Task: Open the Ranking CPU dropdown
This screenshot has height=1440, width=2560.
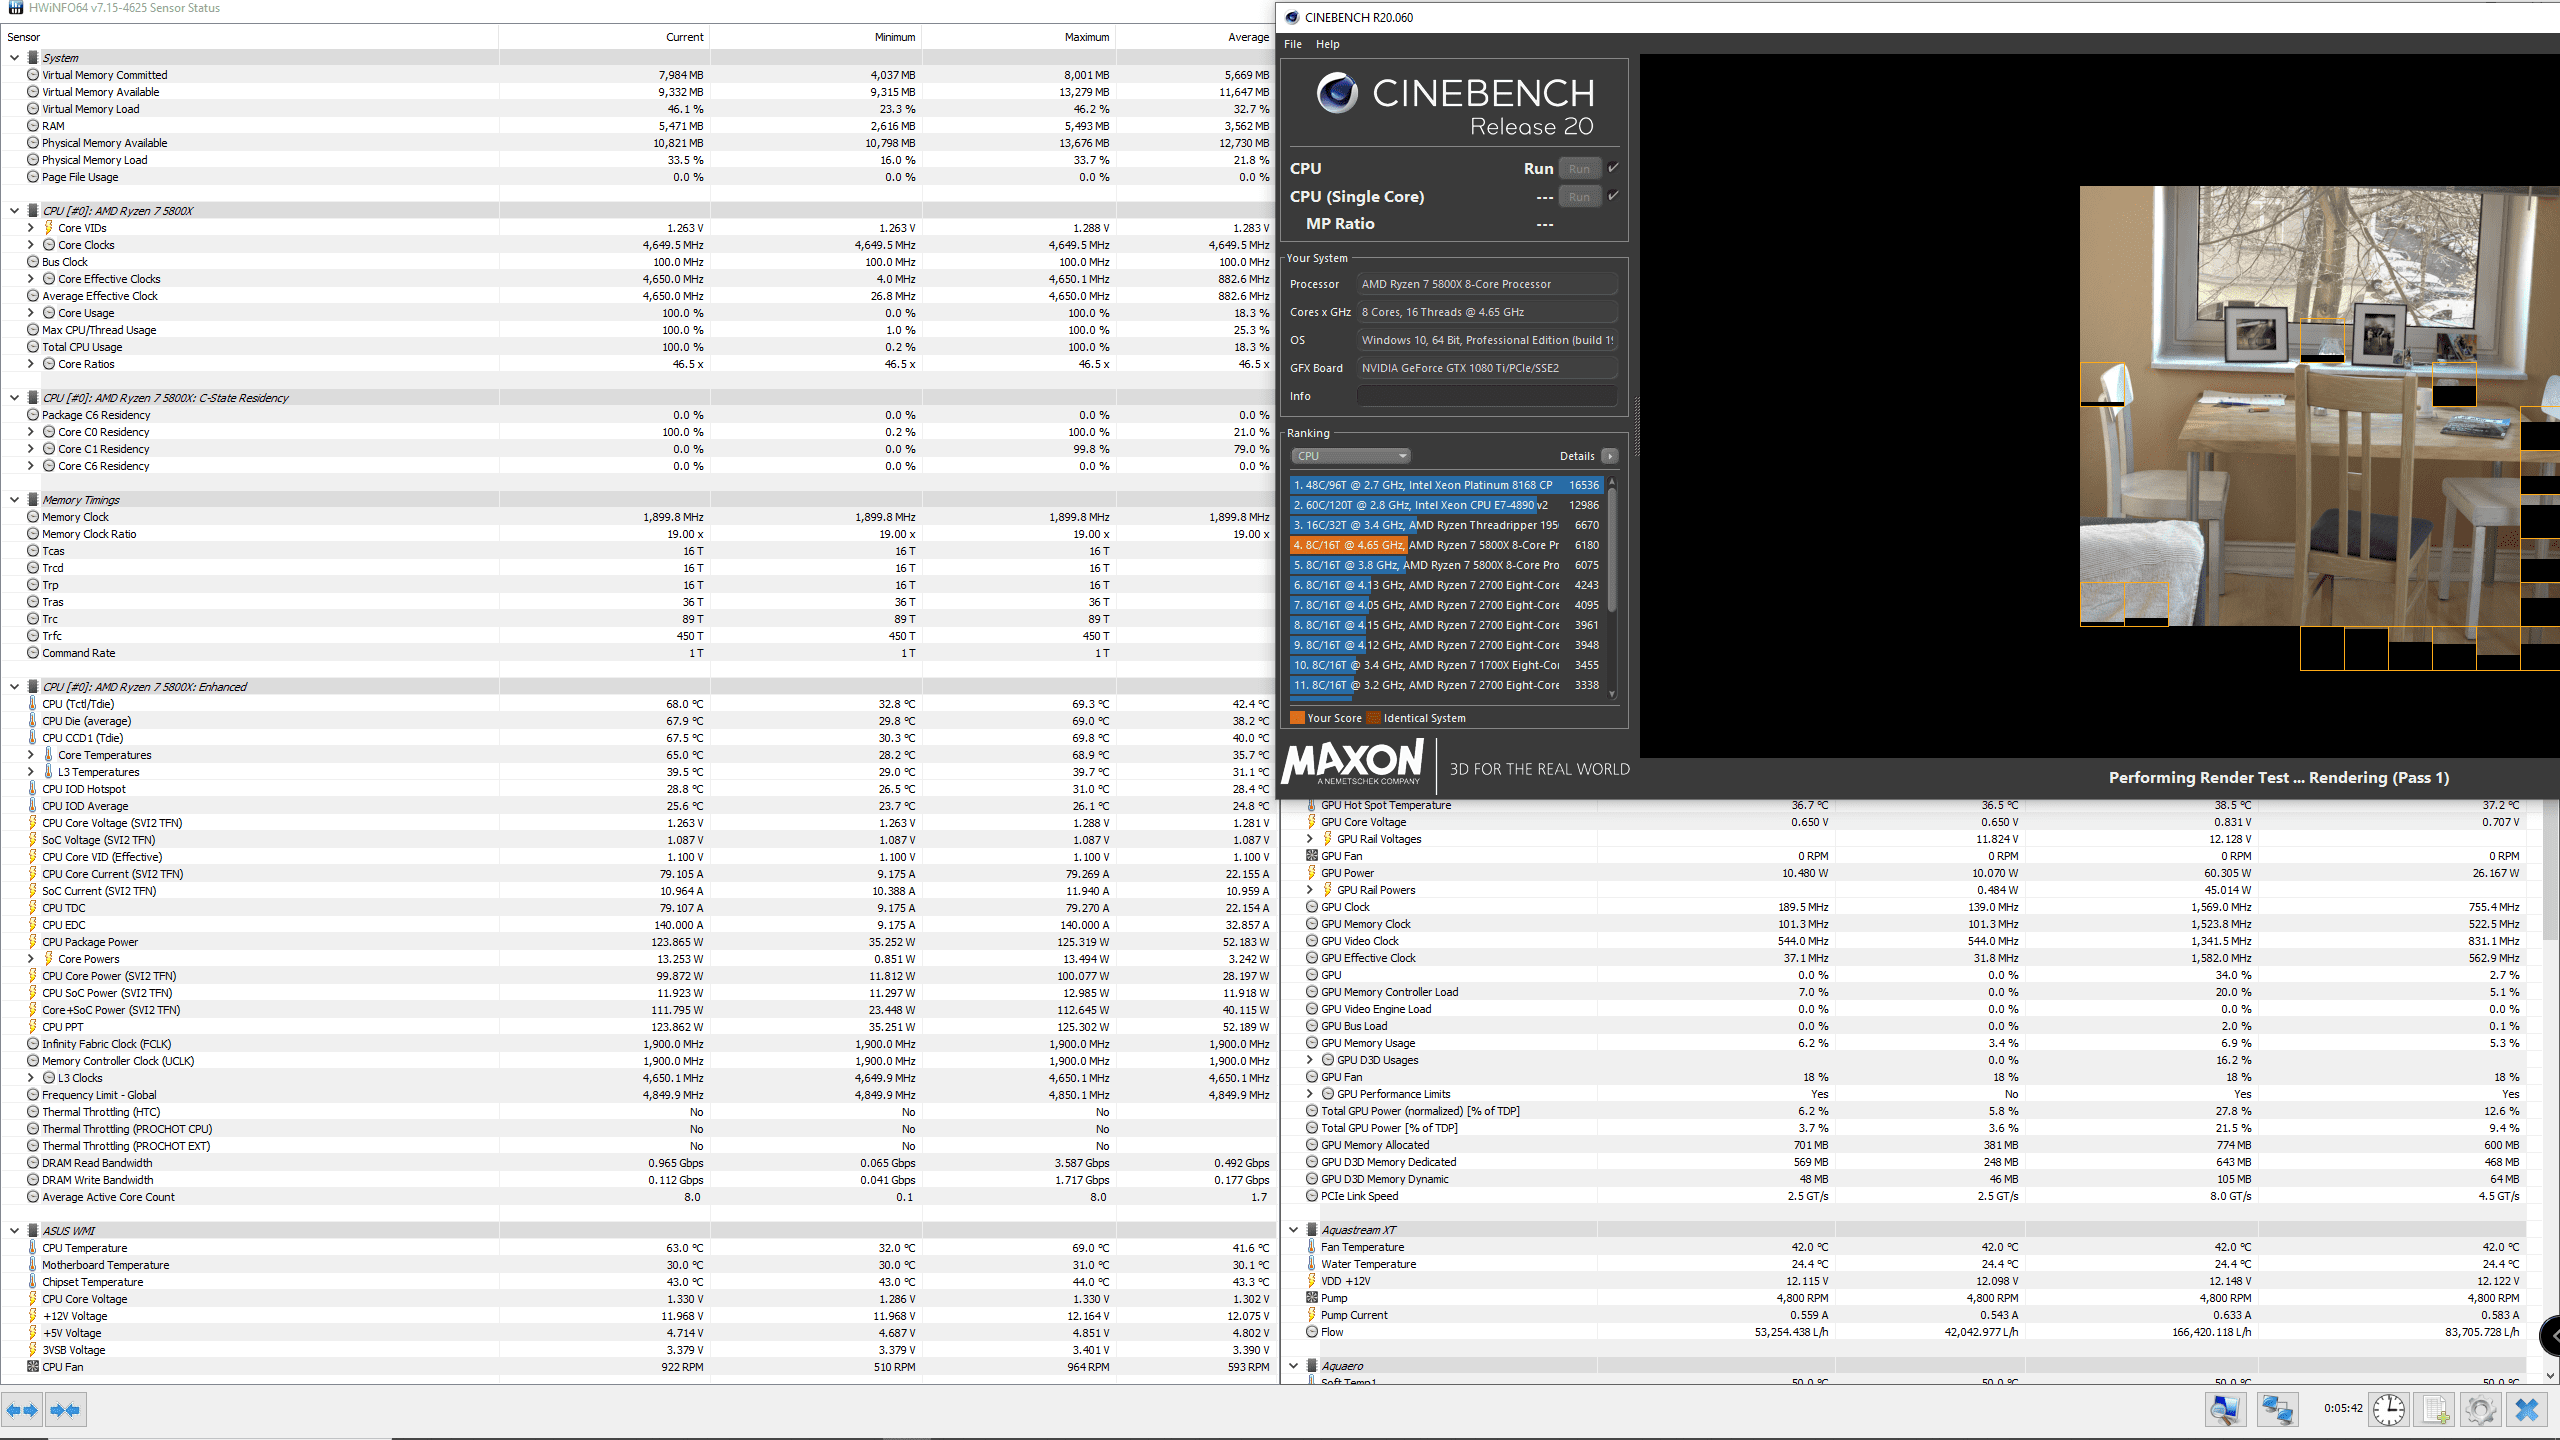Action: point(1350,456)
